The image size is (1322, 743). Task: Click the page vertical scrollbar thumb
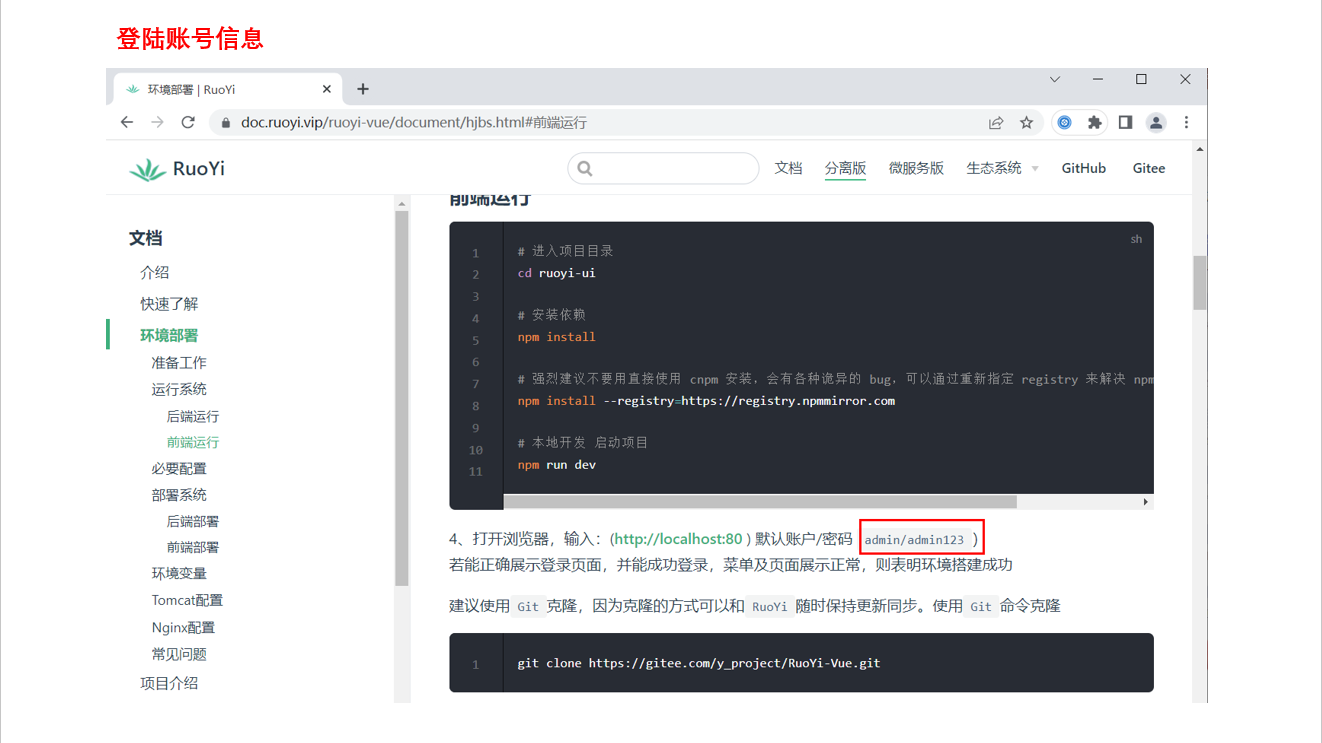coord(1199,283)
